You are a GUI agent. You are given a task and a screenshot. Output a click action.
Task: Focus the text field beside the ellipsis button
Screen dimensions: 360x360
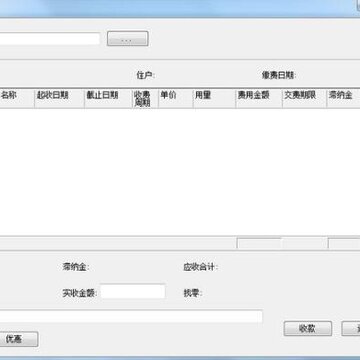(50, 39)
